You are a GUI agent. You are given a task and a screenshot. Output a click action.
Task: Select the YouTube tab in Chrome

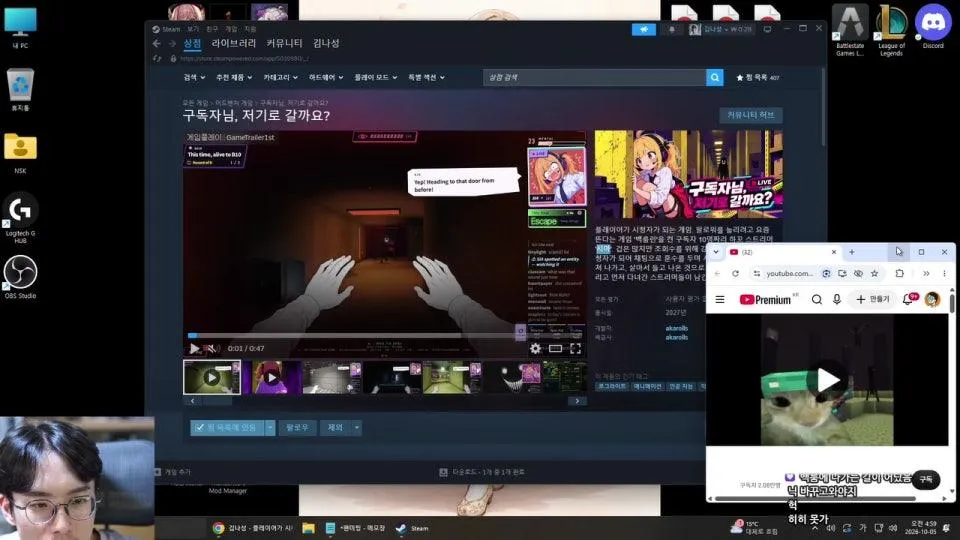tap(782, 252)
